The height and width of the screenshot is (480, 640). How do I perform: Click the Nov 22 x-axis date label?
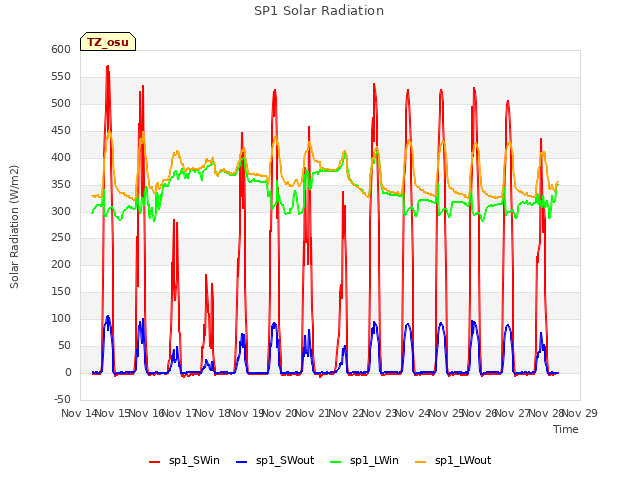point(346,413)
